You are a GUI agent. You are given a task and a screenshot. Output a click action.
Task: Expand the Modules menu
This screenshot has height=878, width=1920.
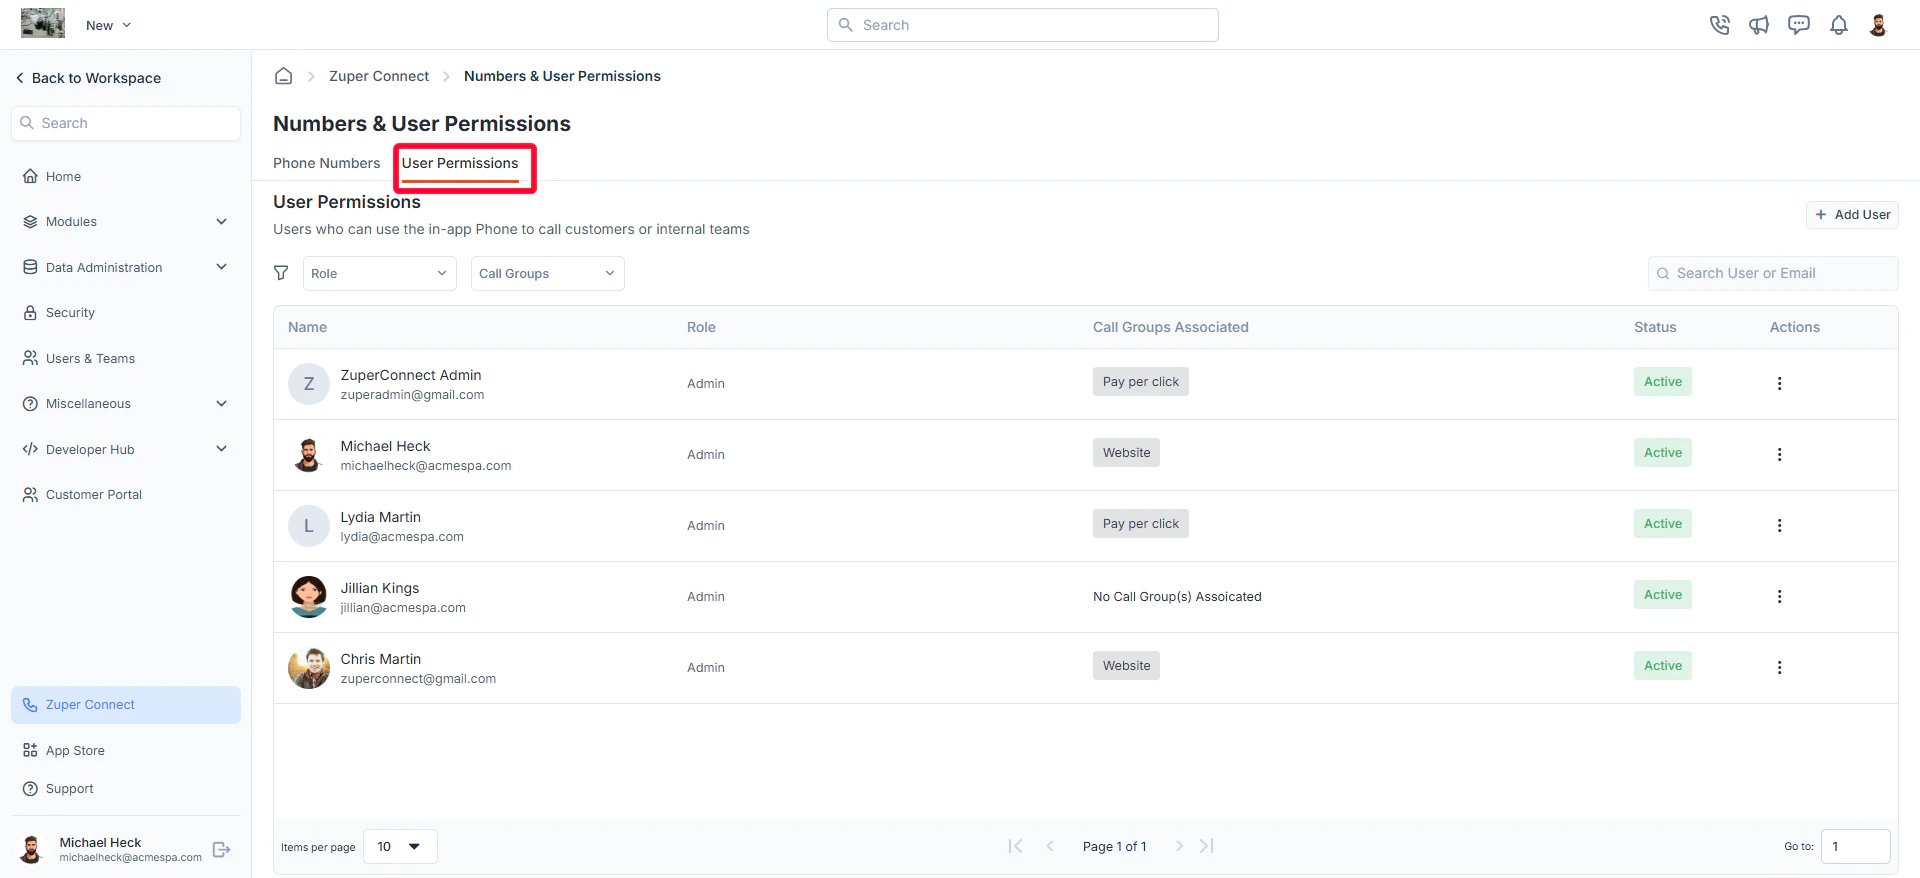coord(126,222)
